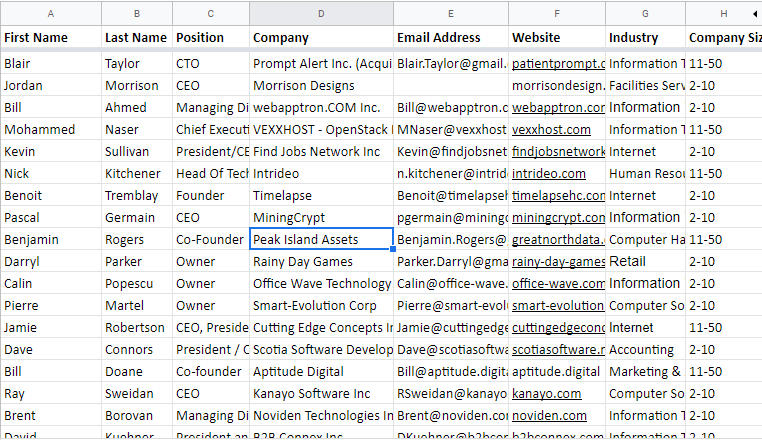
Task: Click the 'Retail' industry cell
Action: 645,262
